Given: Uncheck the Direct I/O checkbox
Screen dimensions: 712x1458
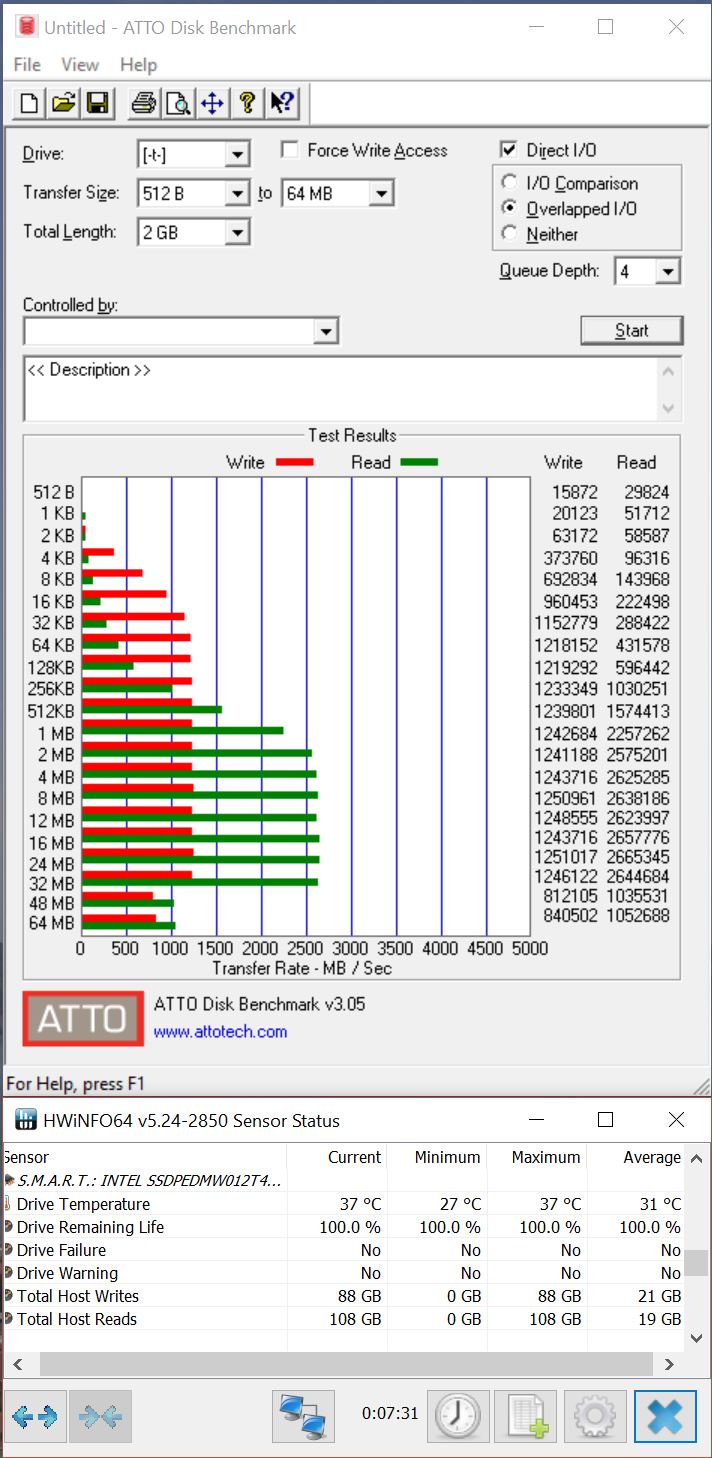Looking at the screenshot, I should click(x=509, y=150).
